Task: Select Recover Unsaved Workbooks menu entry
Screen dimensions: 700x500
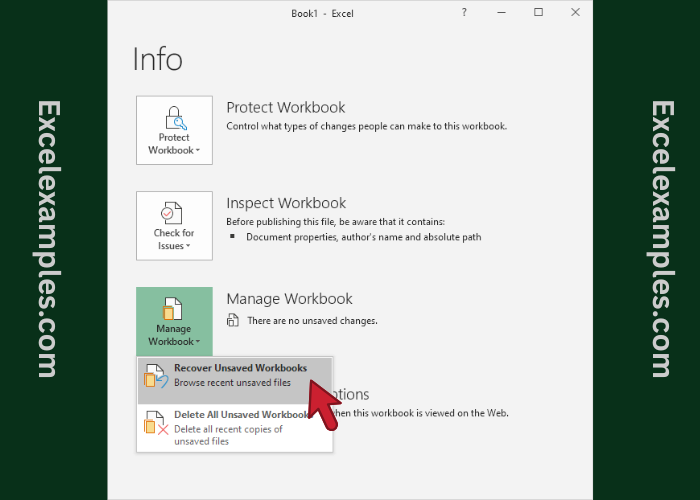Action: (x=238, y=375)
